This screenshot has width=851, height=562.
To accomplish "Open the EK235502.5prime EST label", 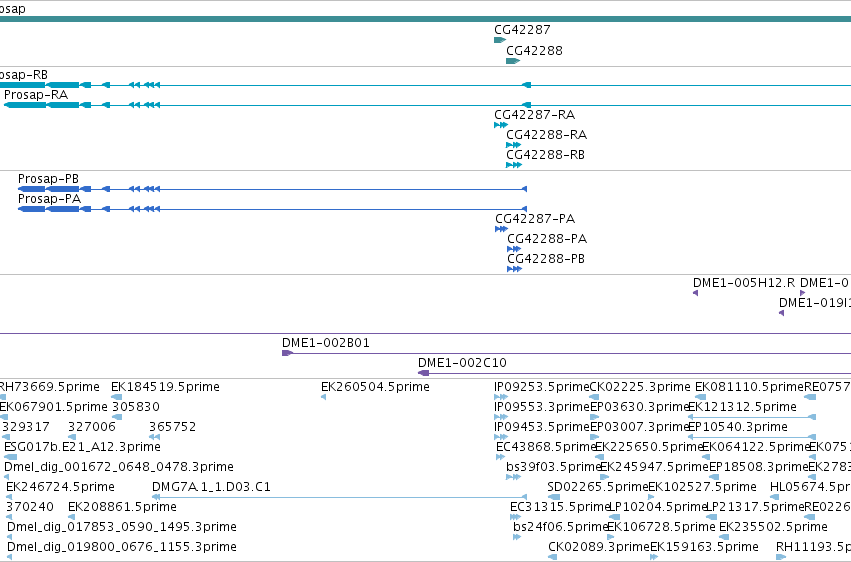I will (773, 527).
